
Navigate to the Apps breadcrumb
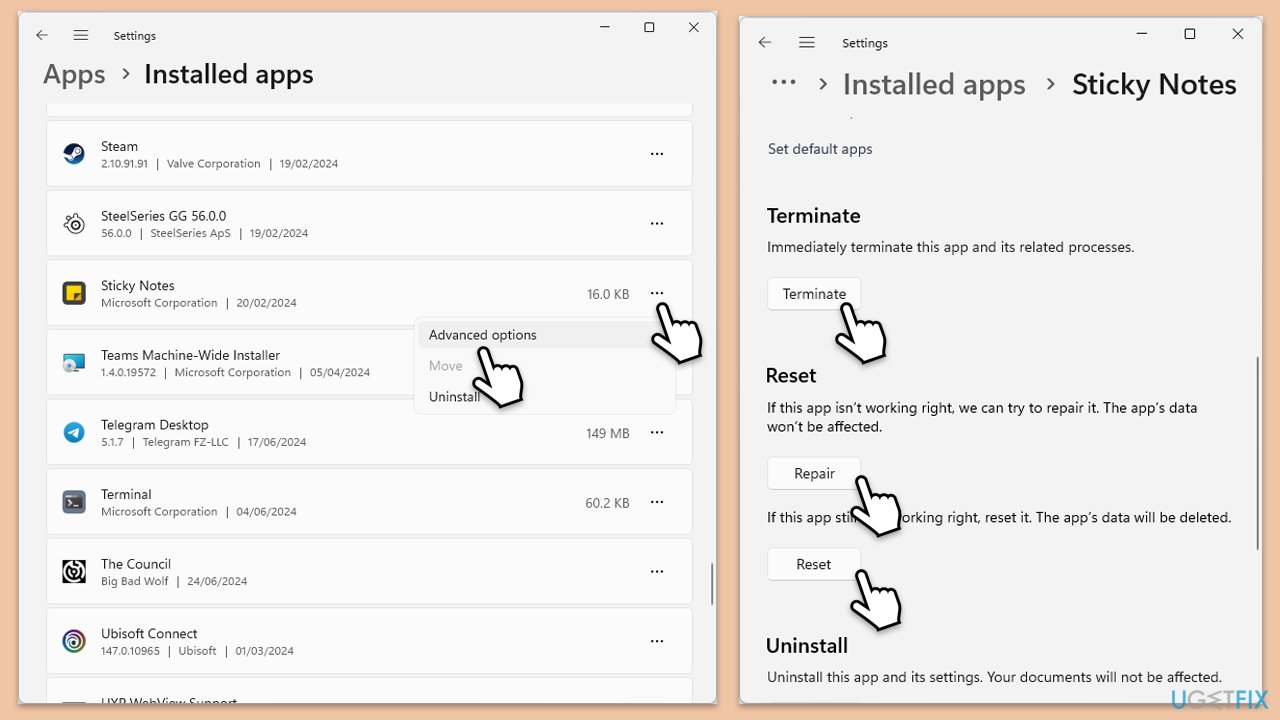pyautogui.click(x=74, y=75)
